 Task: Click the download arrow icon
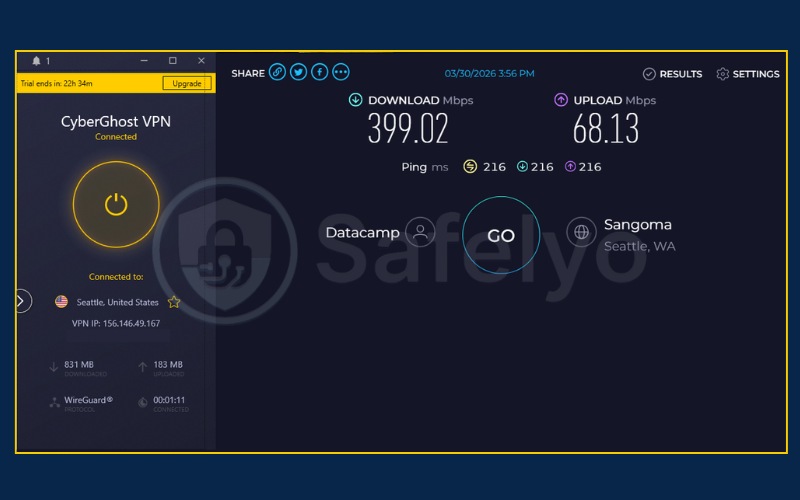356,99
